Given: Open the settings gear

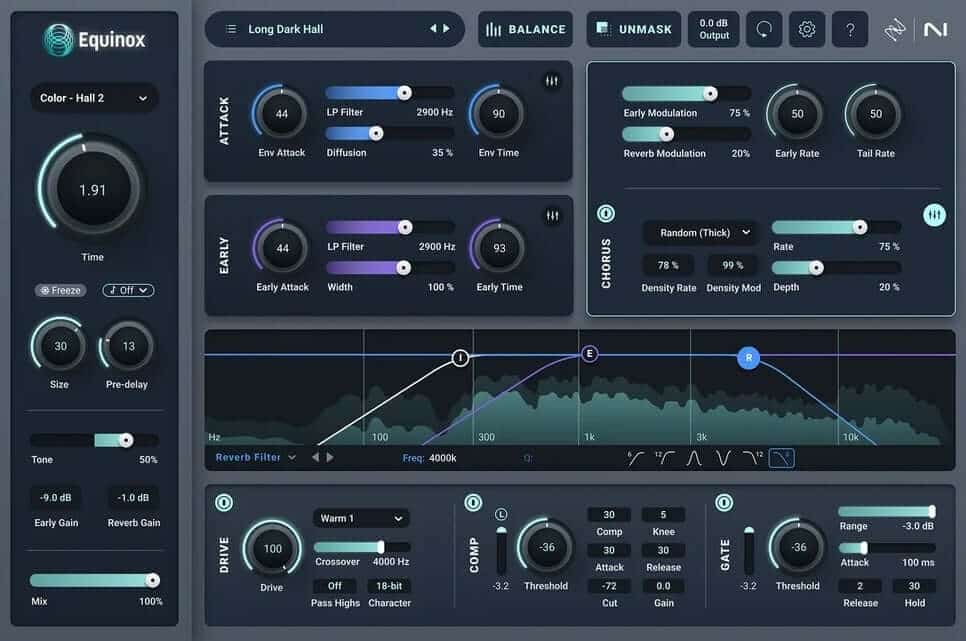Looking at the screenshot, I should [806, 29].
